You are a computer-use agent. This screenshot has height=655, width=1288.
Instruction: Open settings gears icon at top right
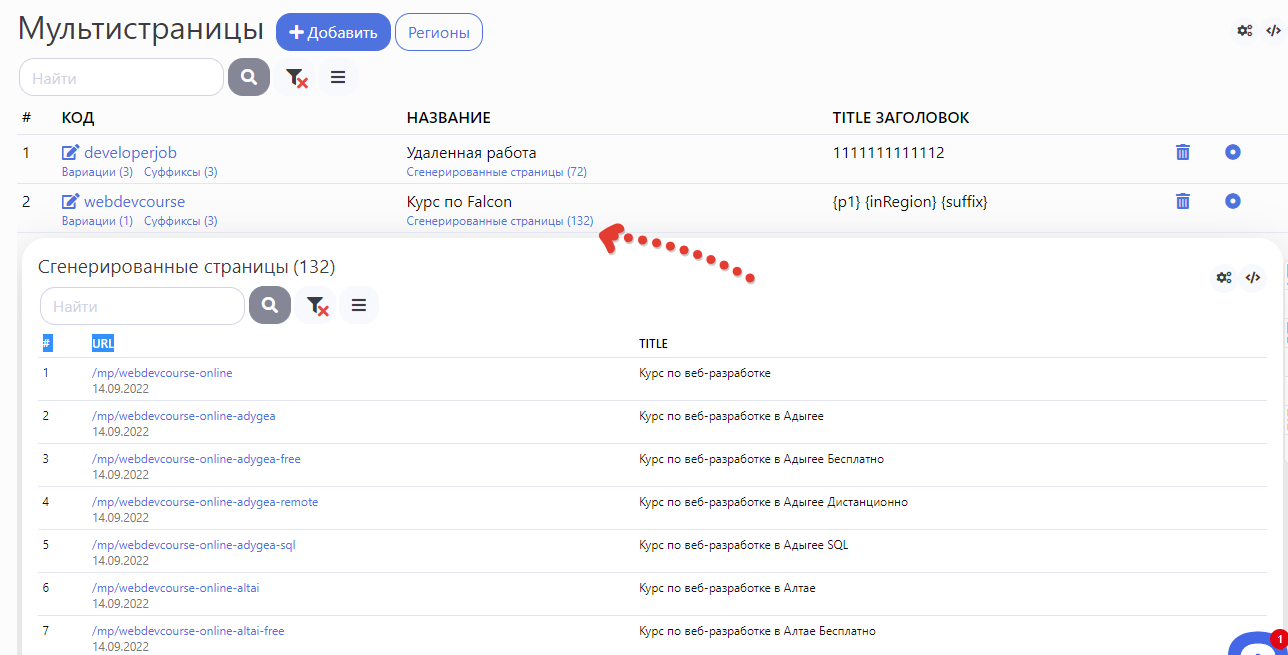[x=1244, y=30]
